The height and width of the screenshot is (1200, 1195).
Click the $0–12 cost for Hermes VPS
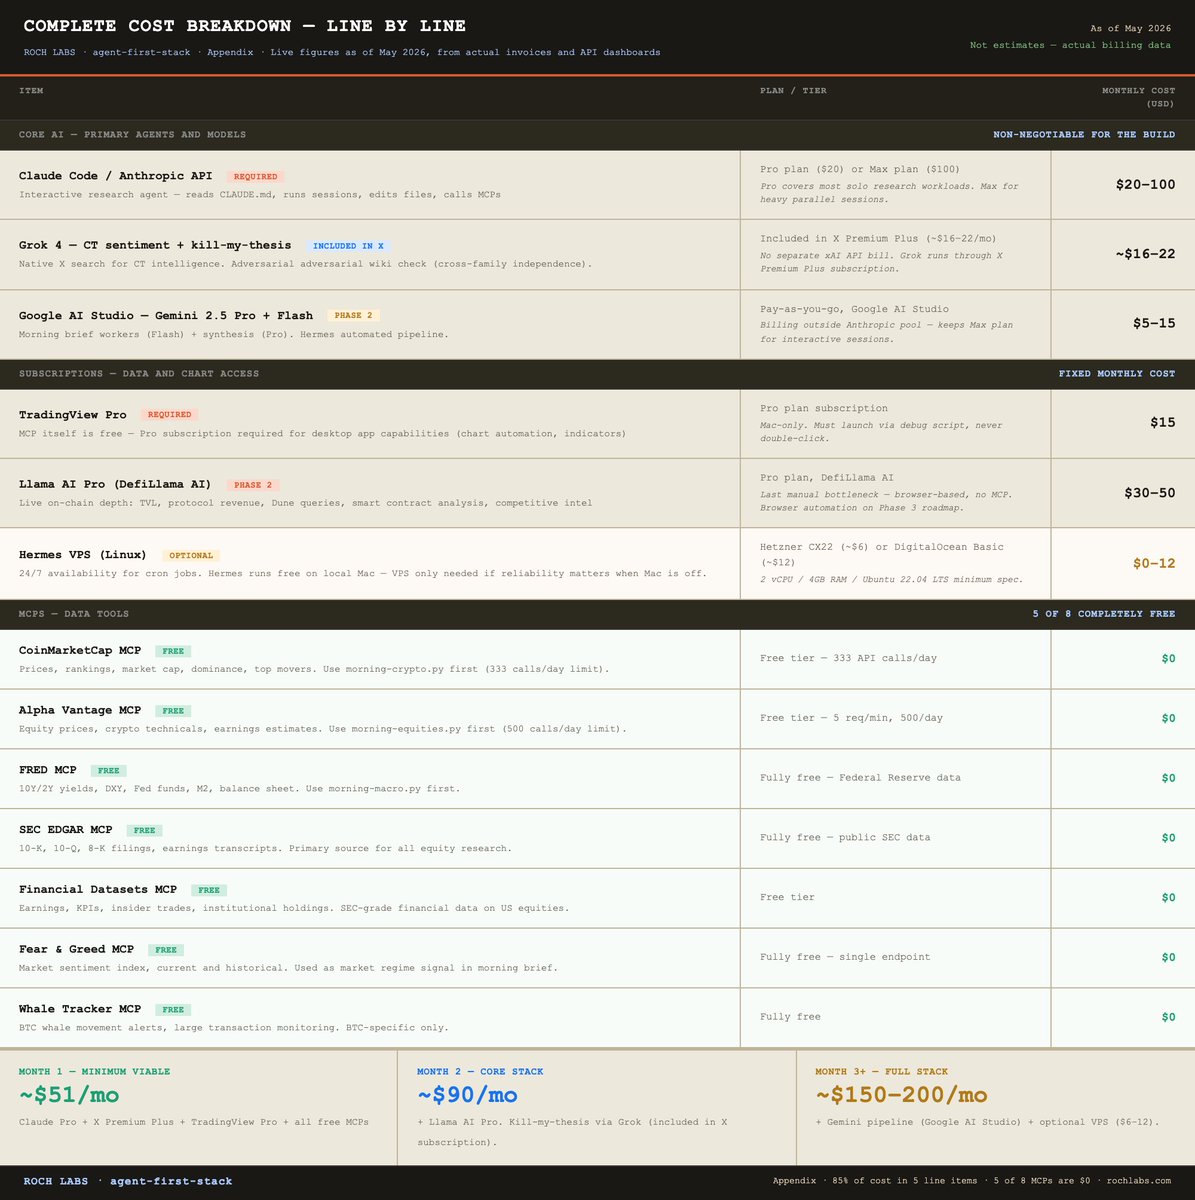click(x=1154, y=563)
